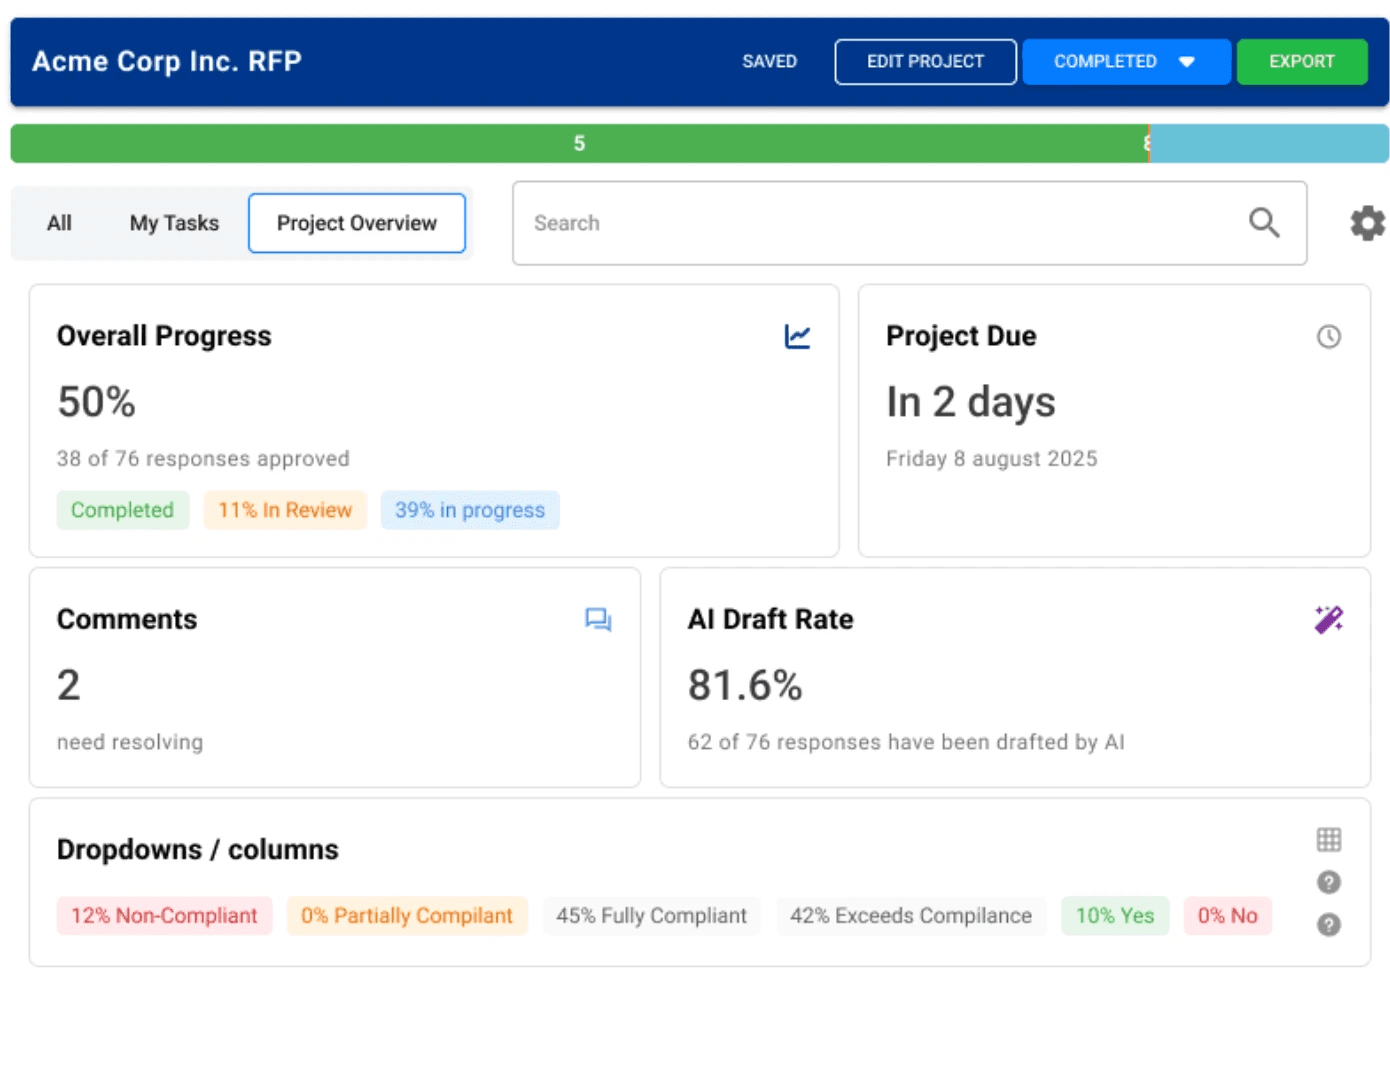Select the 42% Exceeds Compliance tag
The width and height of the screenshot is (1390, 1074).
pyautogui.click(x=911, y=916)
